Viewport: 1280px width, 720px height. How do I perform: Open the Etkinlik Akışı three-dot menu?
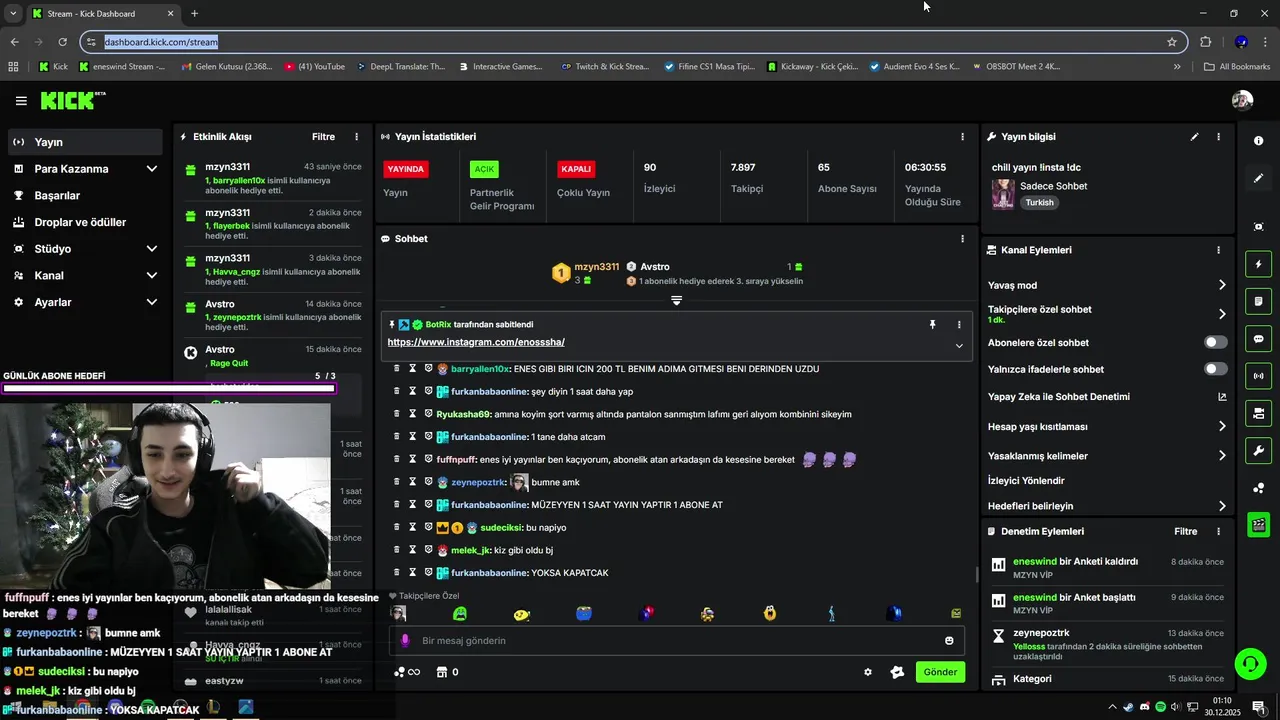[356, 137]
